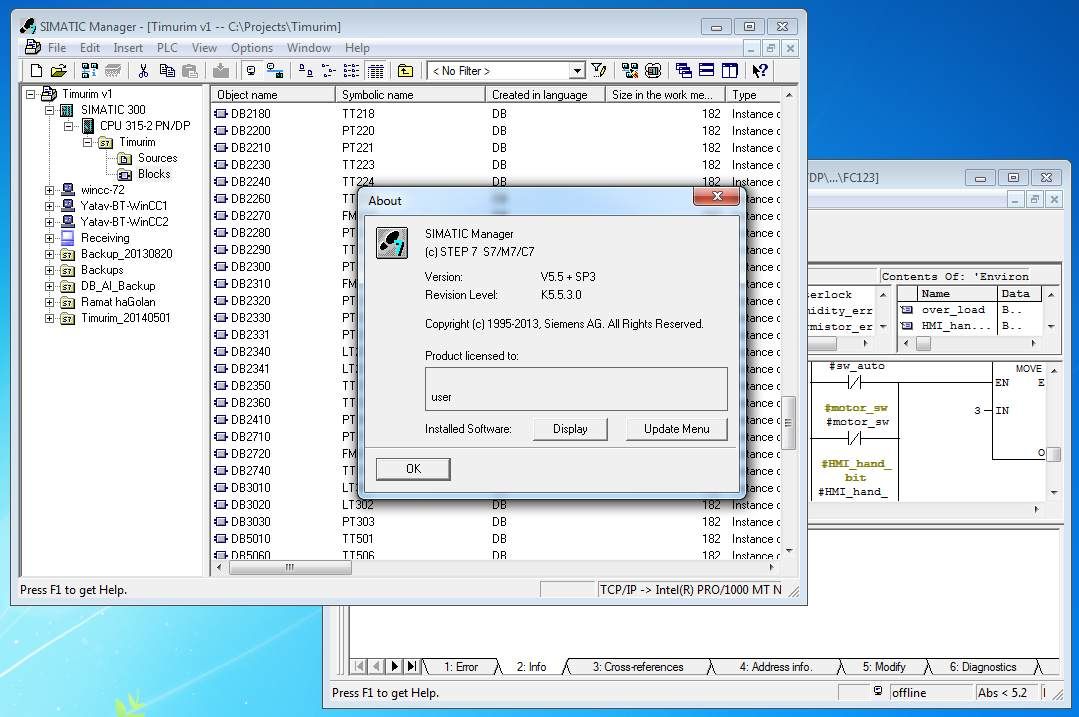Screen dimensions: 1079x717
Task: Click the Update Menu button
Action: [676, 429]
